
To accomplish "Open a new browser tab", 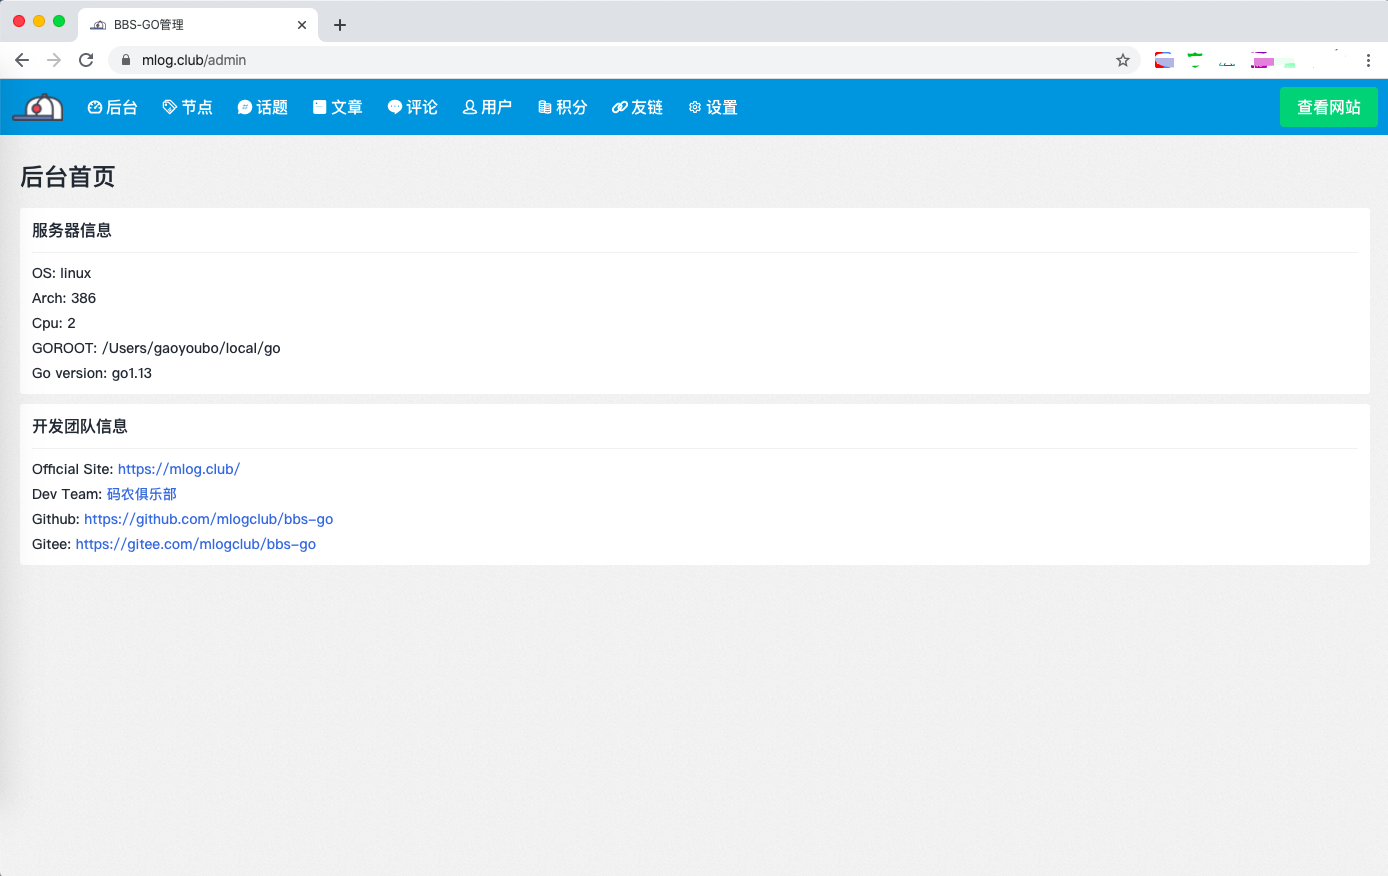I will tap(340, 25).
